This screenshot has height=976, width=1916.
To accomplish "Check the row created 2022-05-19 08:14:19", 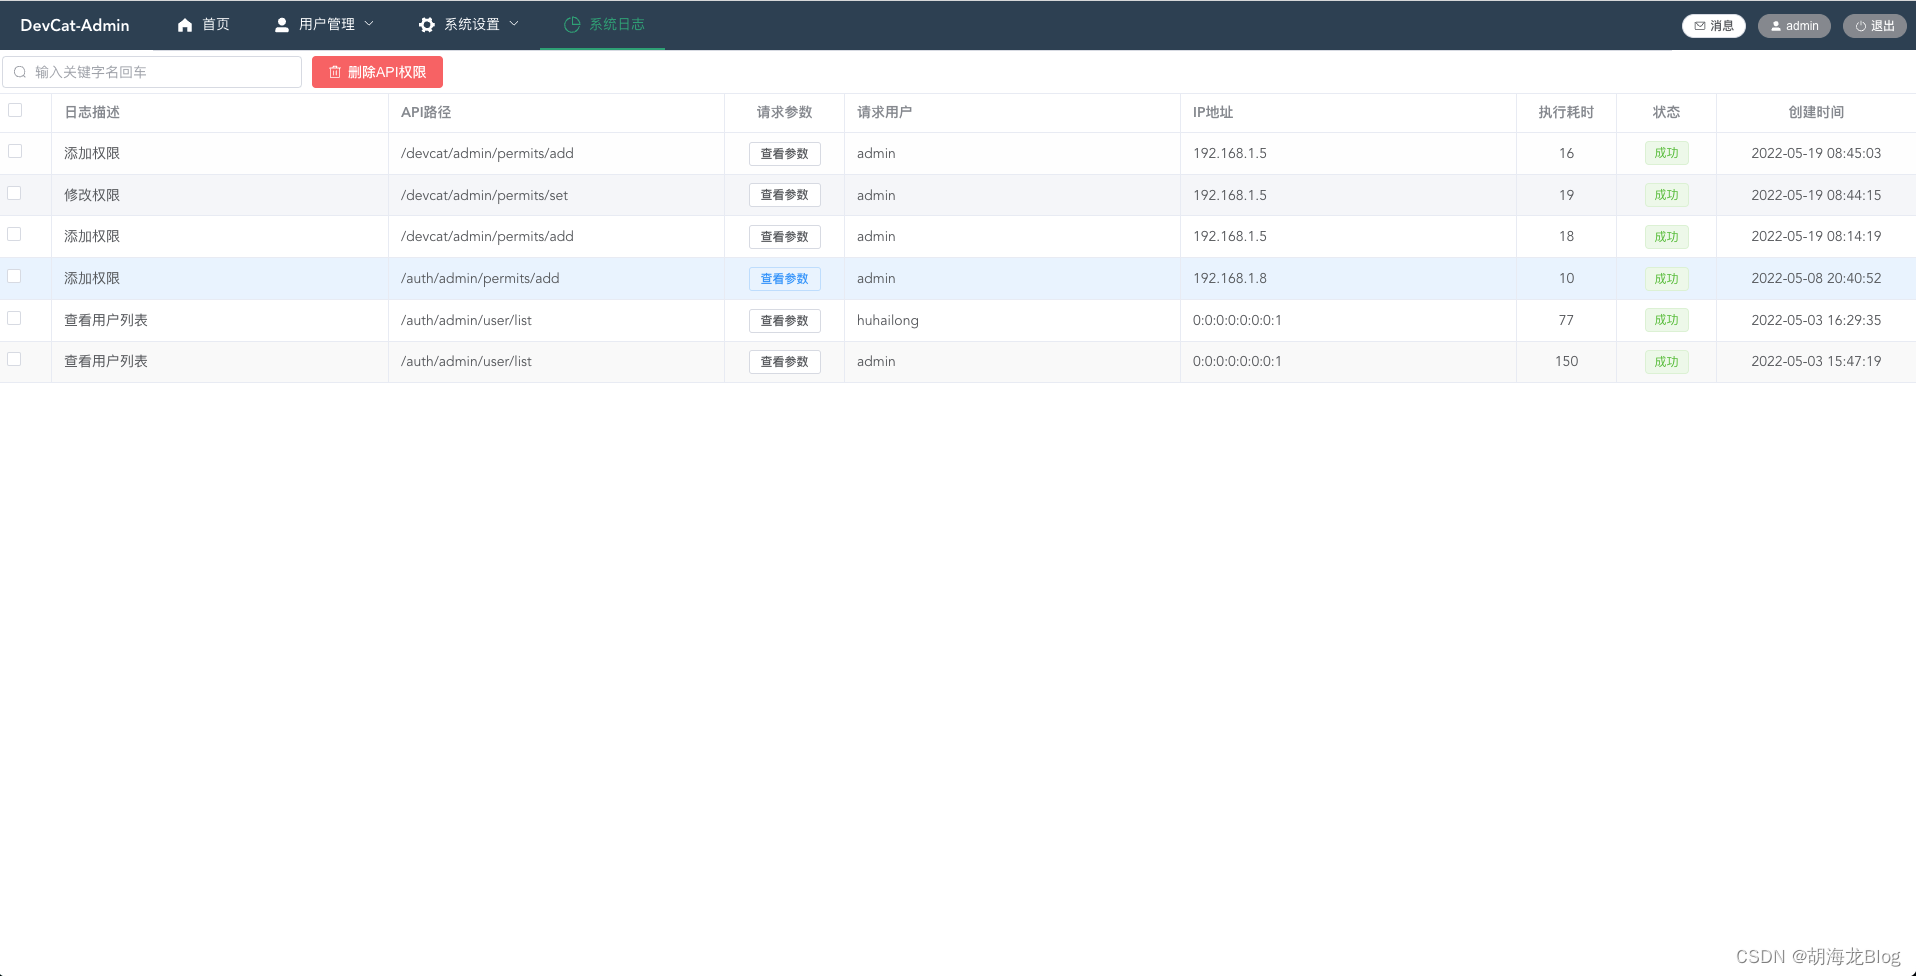I will [x=15, y=234].
